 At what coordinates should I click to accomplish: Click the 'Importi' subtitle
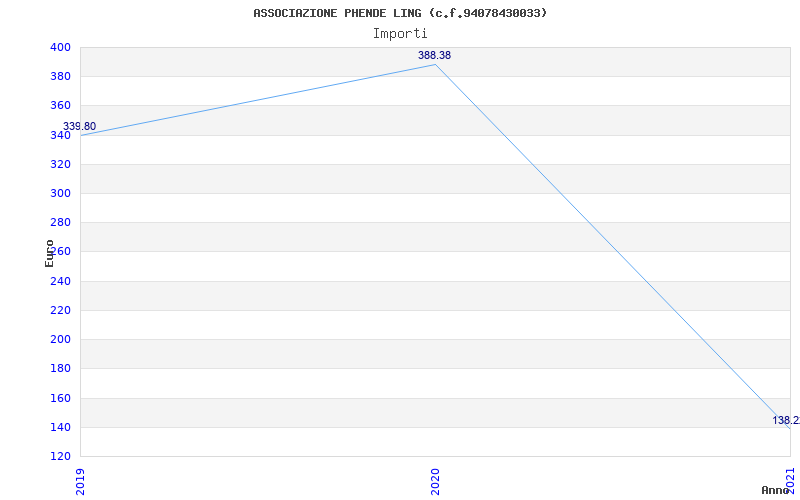coord(400,34)
